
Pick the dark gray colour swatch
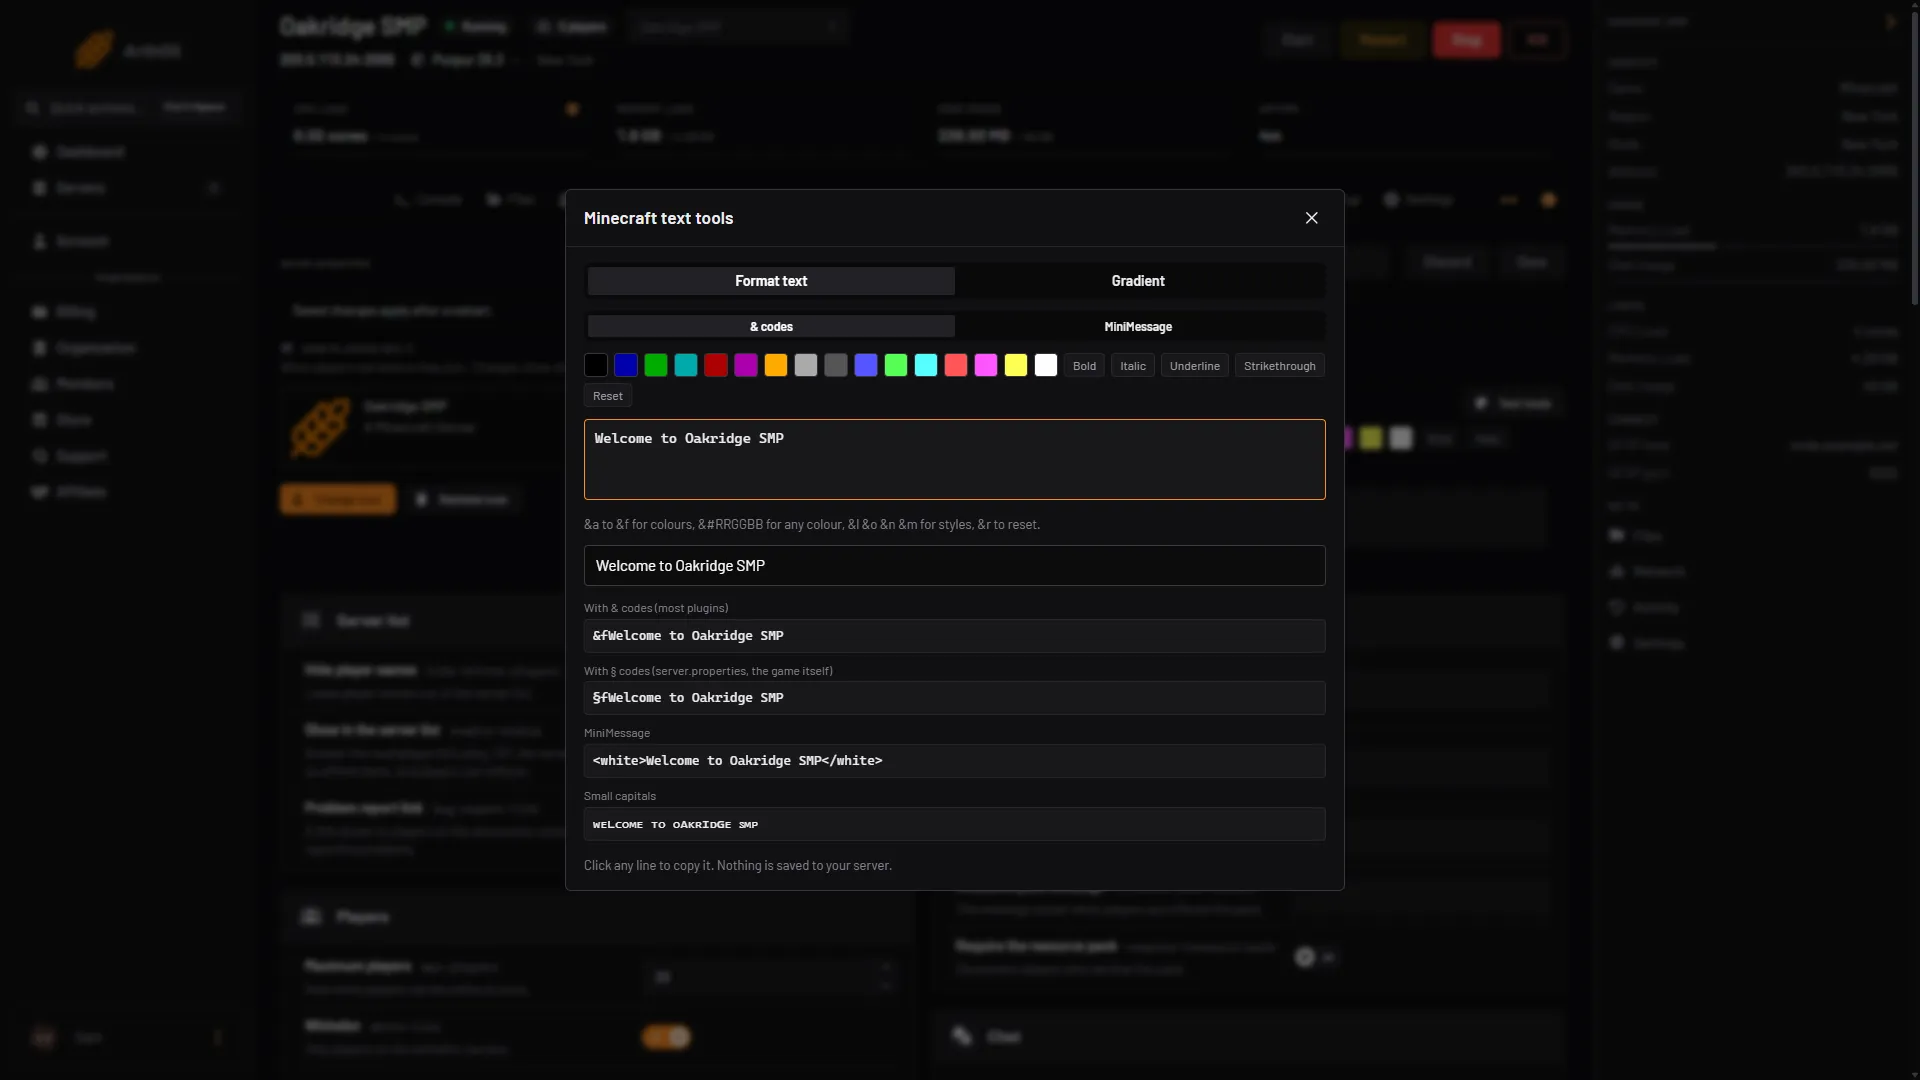pos(836,366)
